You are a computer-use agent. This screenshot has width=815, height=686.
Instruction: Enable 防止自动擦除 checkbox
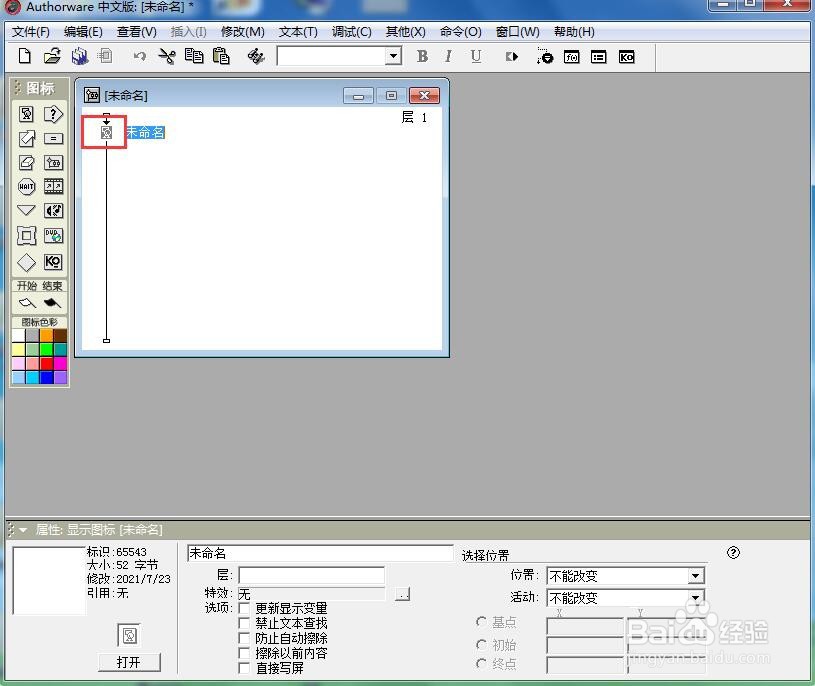click(x=244, y=638)
